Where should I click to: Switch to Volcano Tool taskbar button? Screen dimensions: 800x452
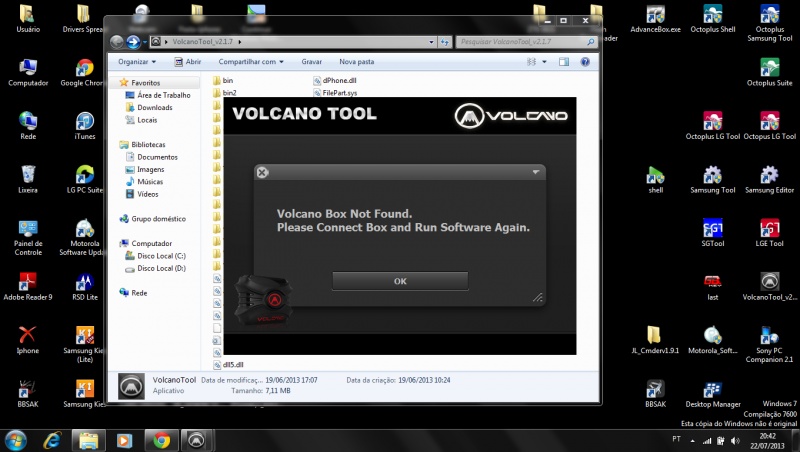pyautogui.click(x=196, y=440)
